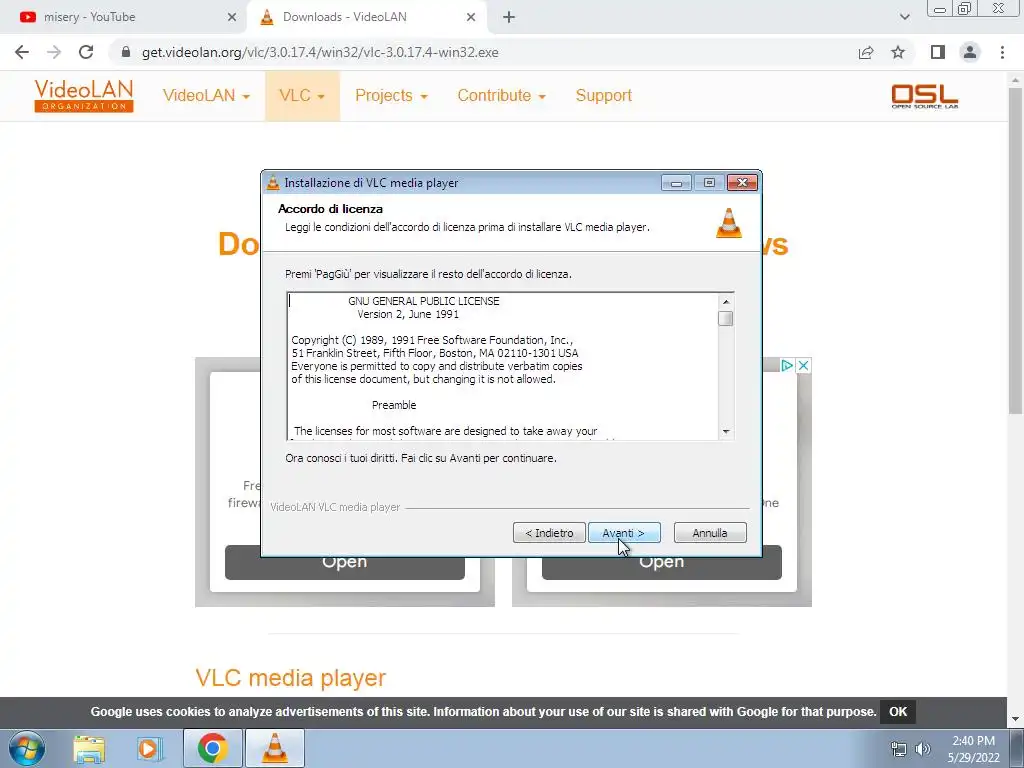Click the padlock site info icon
Screen dimensions: 1024x768
click(126, 52)
